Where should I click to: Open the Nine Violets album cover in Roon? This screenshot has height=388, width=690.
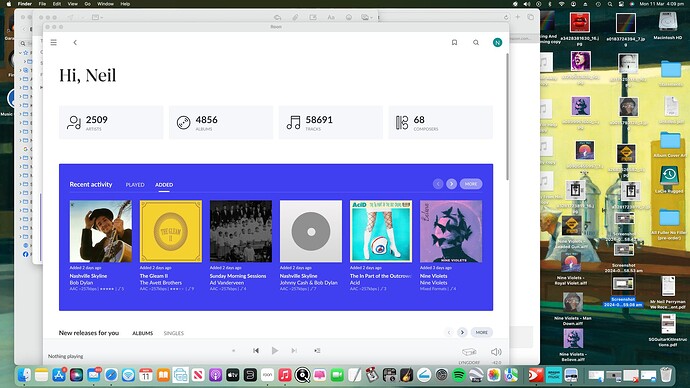(x=451, y=231)
